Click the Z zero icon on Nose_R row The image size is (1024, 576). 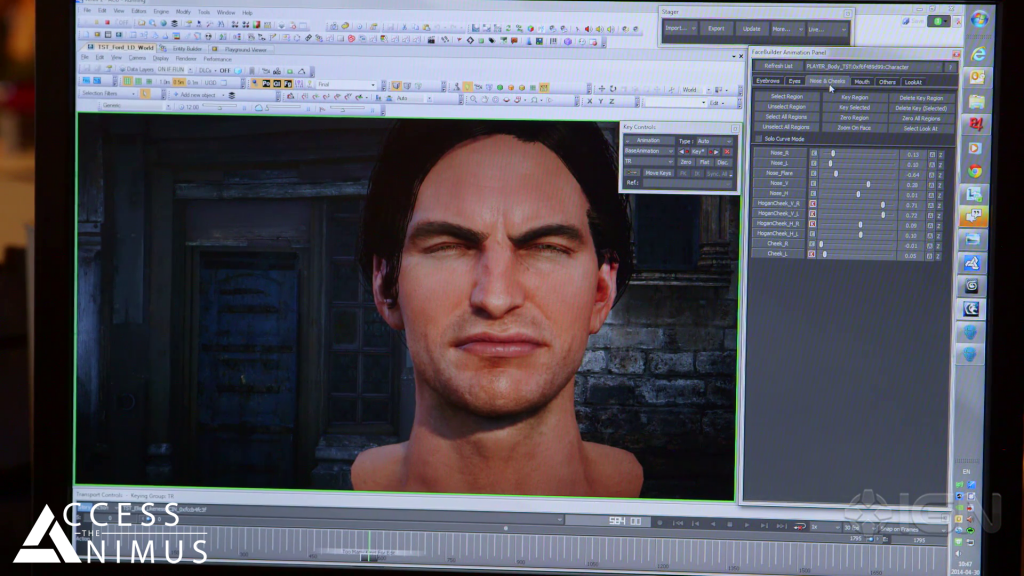tap(941, 154)
